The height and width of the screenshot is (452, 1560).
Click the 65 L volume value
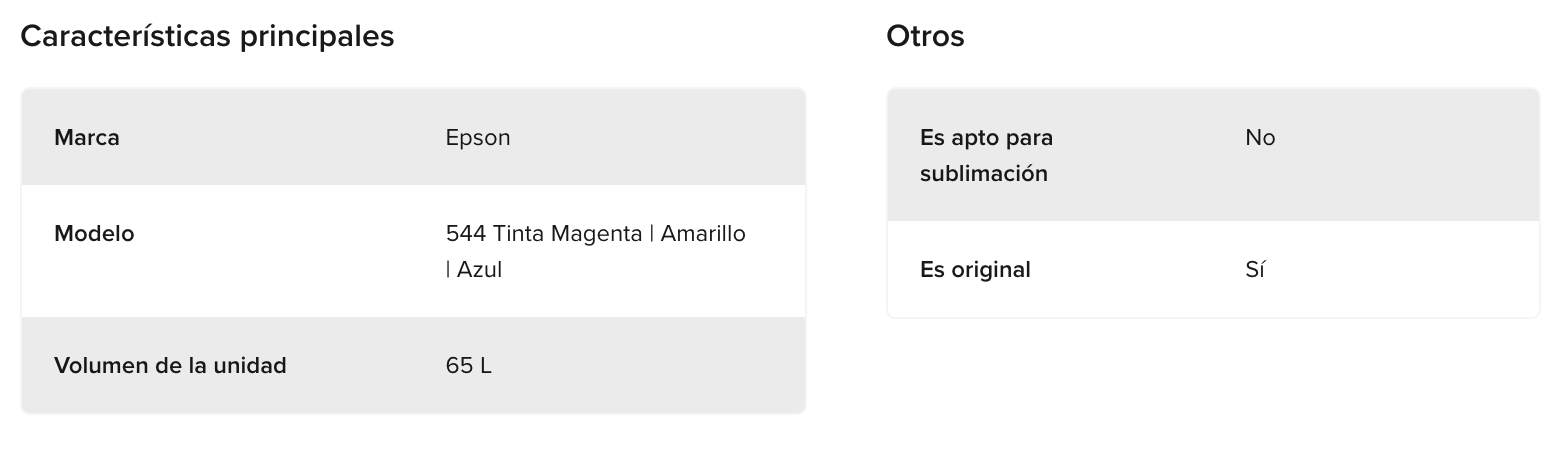click(x=469, y=365)
